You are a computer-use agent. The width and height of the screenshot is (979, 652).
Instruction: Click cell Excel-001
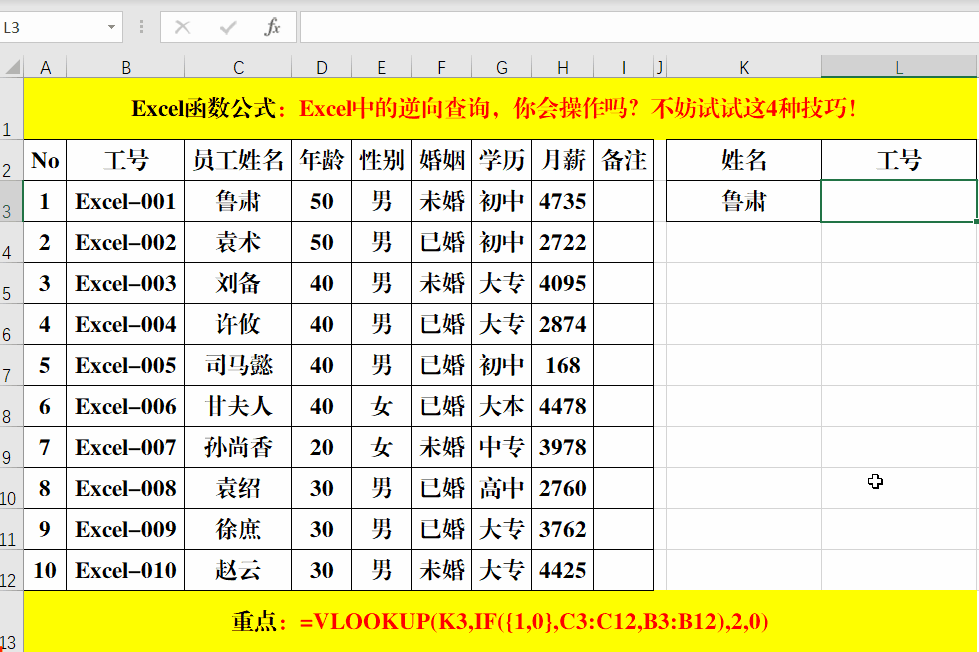[x=125, y=201]
